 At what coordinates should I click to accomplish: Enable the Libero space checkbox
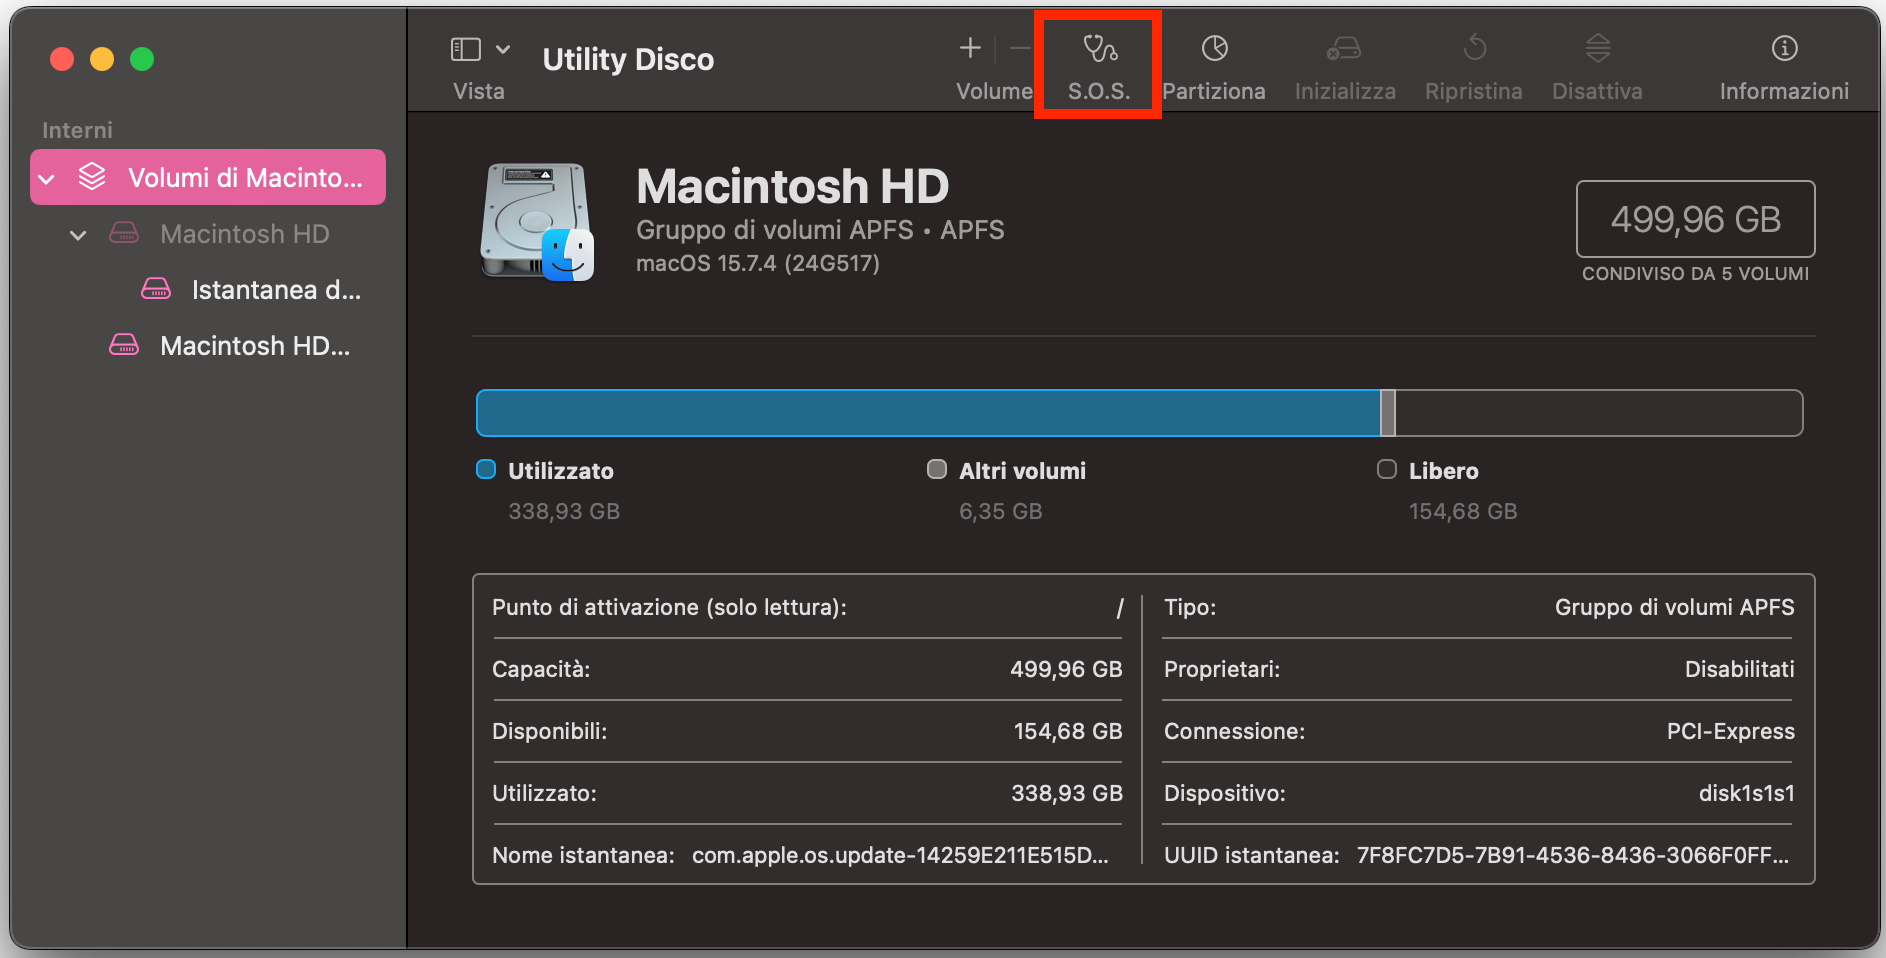1386,468
